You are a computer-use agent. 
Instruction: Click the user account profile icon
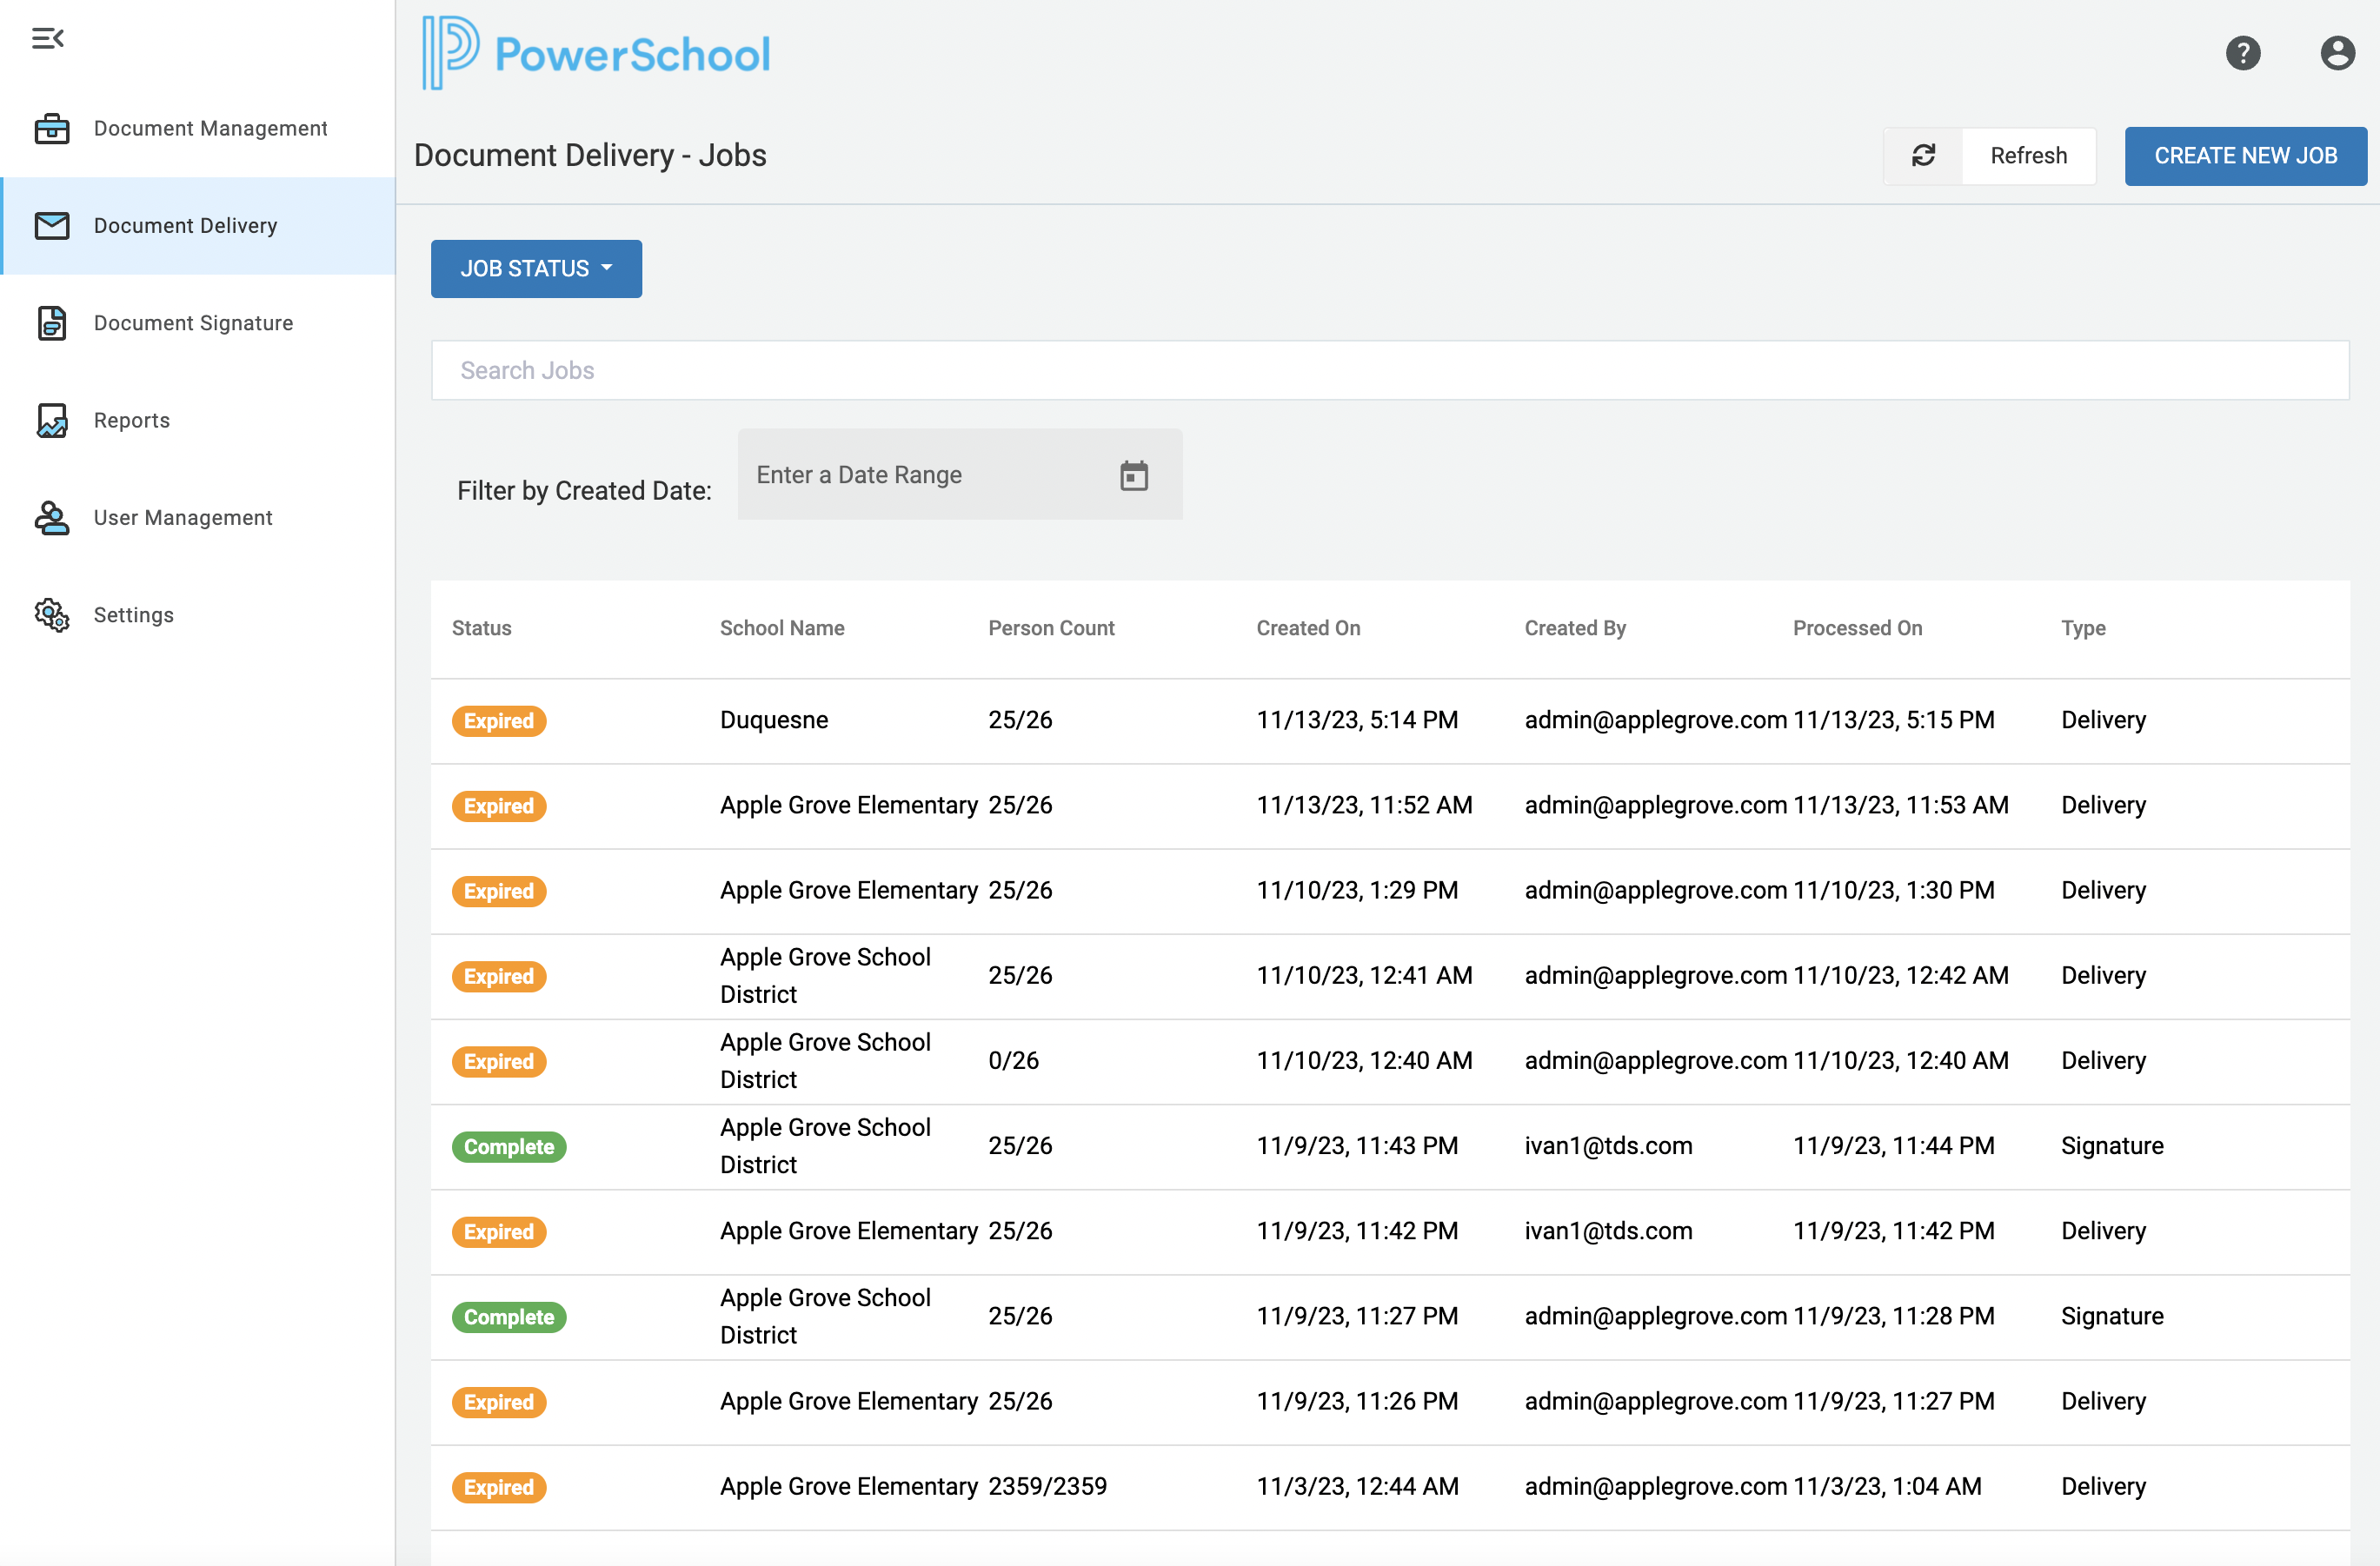point(2337,50)
